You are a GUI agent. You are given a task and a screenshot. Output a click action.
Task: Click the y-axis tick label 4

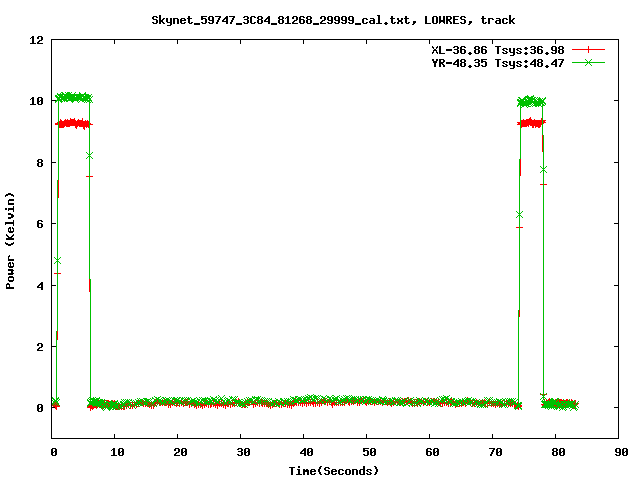40,286
